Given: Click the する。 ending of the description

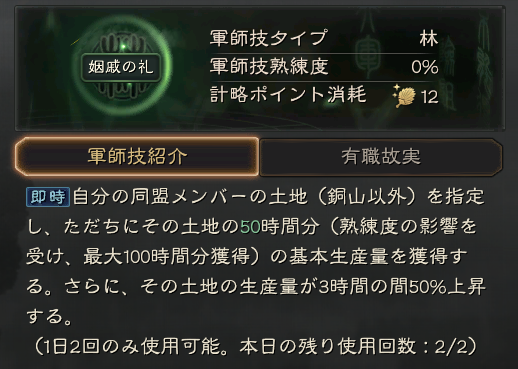Looking at the screenshot, I should [x=49, y=317].
